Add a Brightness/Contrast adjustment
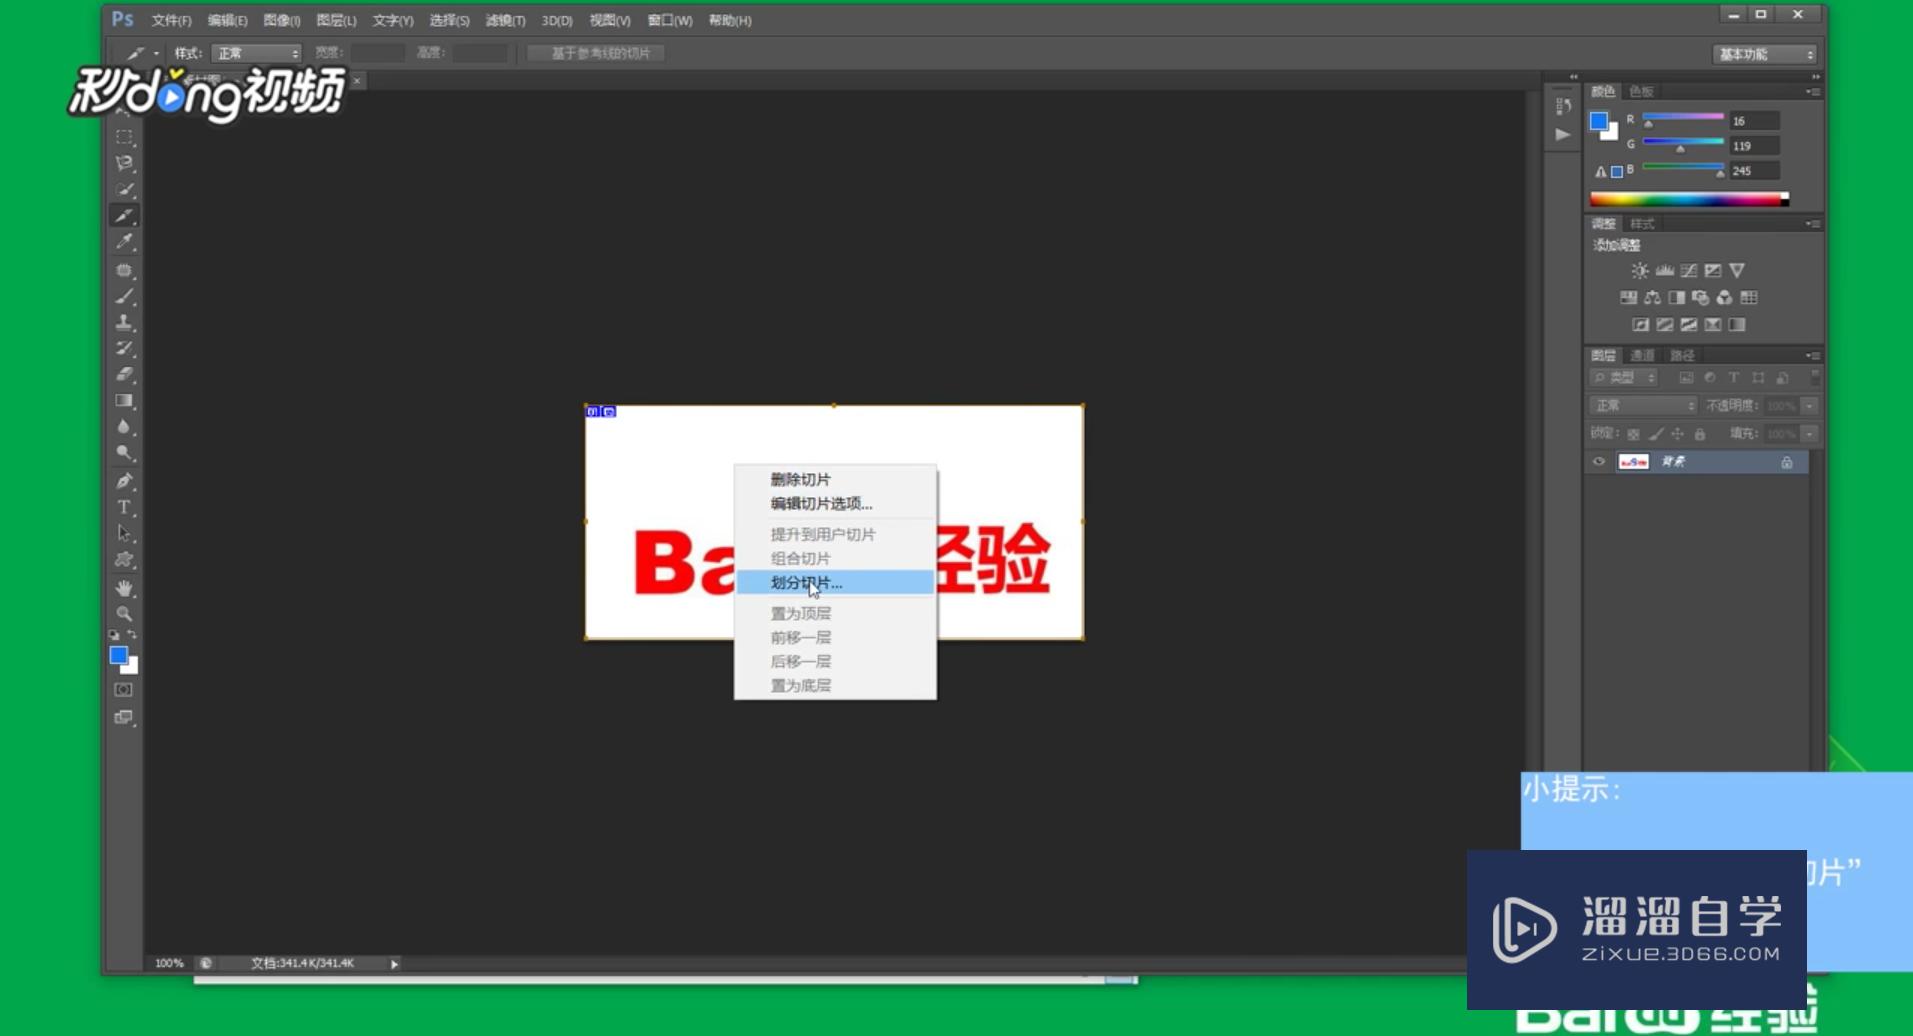Image resolution: width=1913 pixels, height=1036 pixels. coord(1640,271)
